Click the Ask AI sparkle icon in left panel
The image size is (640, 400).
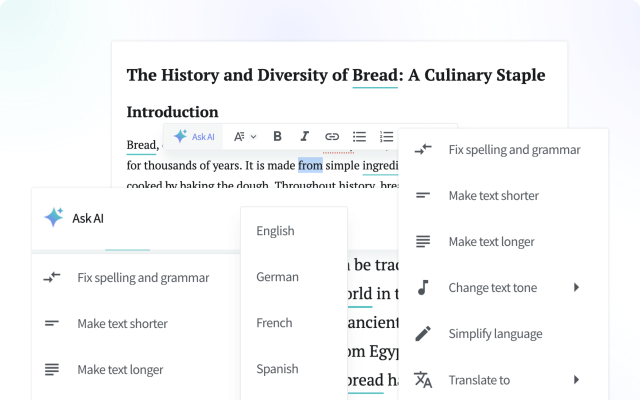tap(53, 218)
